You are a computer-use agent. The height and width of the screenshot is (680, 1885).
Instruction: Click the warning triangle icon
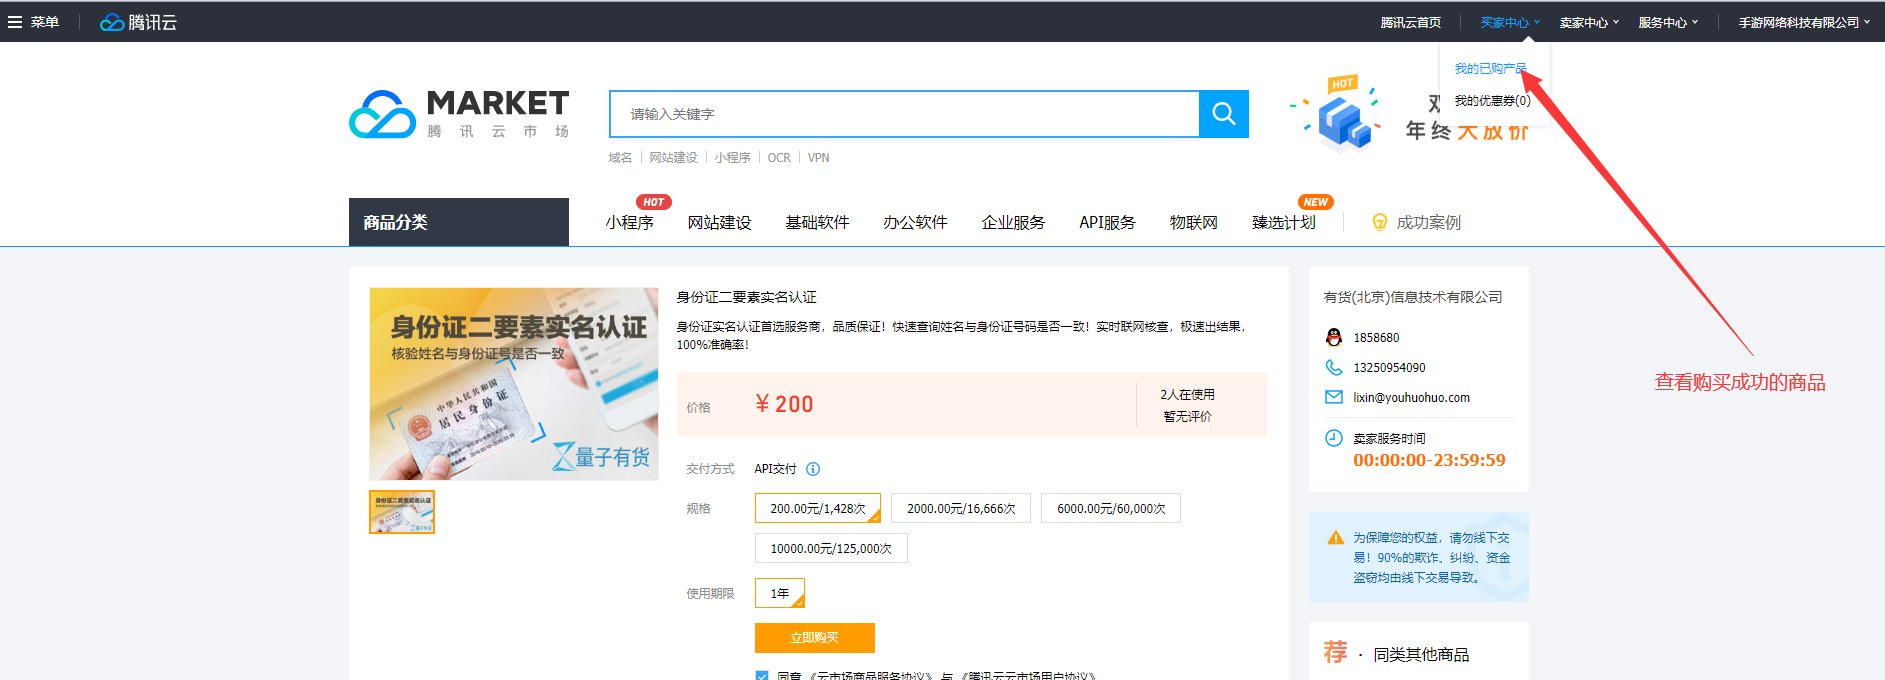[x=1335, y=538]
